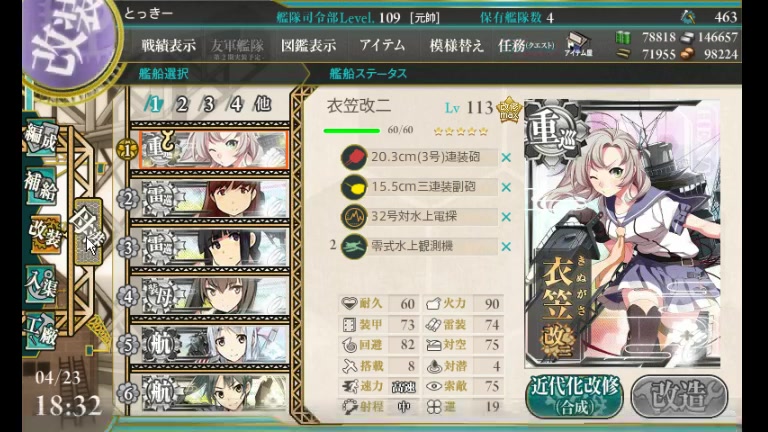
Task: Open the 編成 fleet composition sidebar icon
Action: point(42,138)
